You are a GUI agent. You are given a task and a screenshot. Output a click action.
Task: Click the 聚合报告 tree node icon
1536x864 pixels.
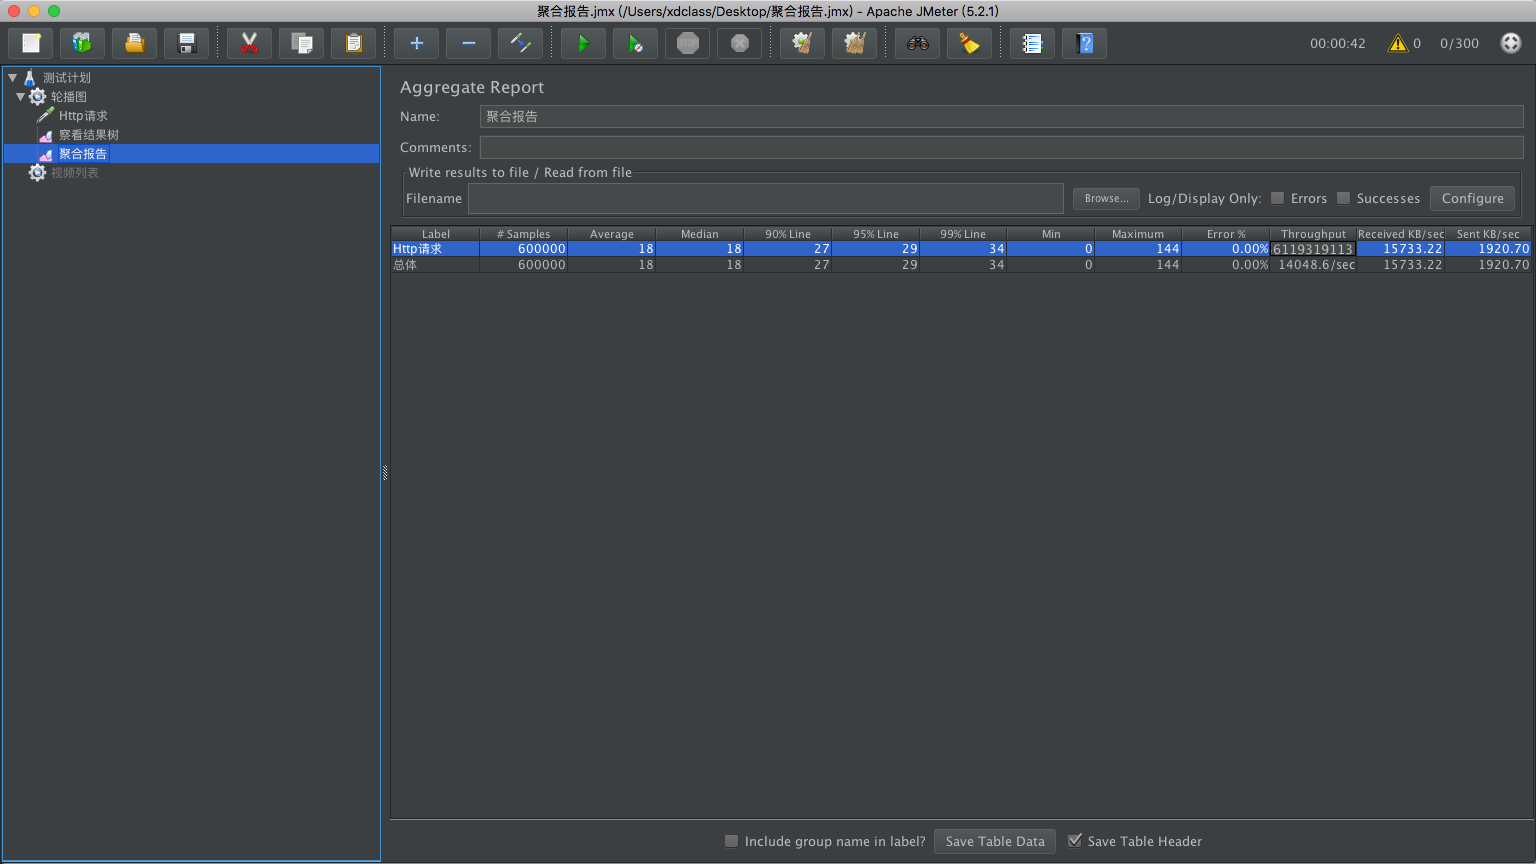pos(45,154)
